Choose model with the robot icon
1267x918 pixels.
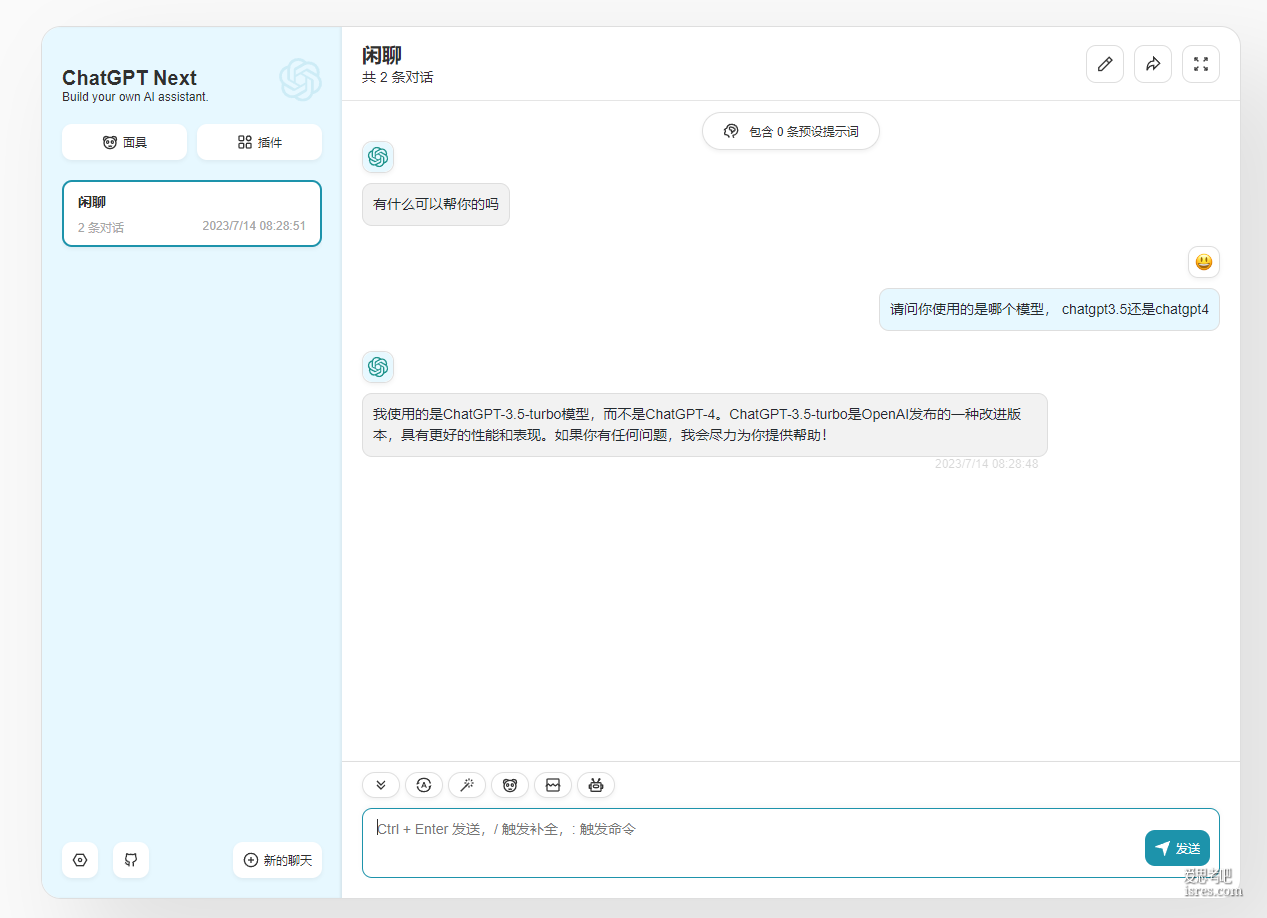click(596, 786)
